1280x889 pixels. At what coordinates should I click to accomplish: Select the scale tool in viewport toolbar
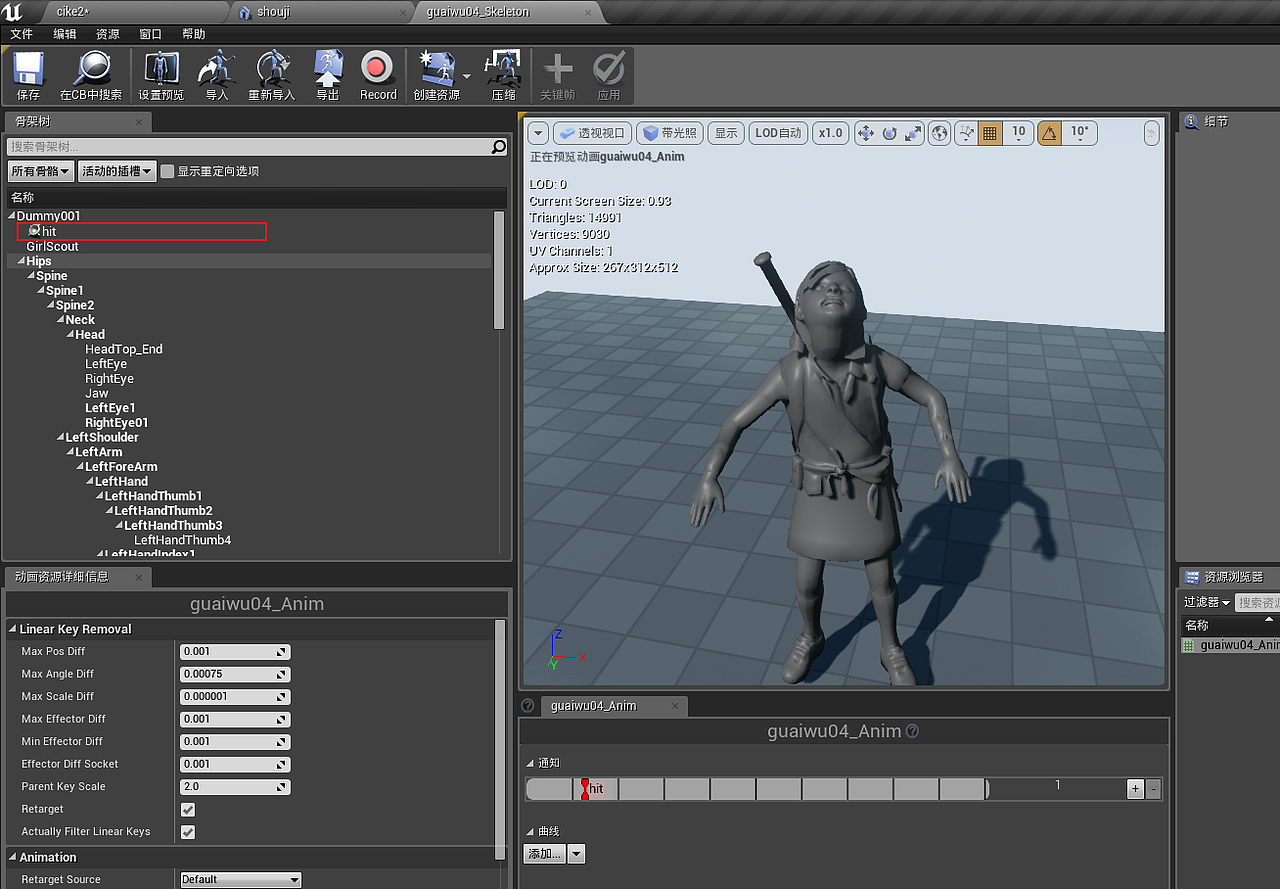(x=912, y=133)
